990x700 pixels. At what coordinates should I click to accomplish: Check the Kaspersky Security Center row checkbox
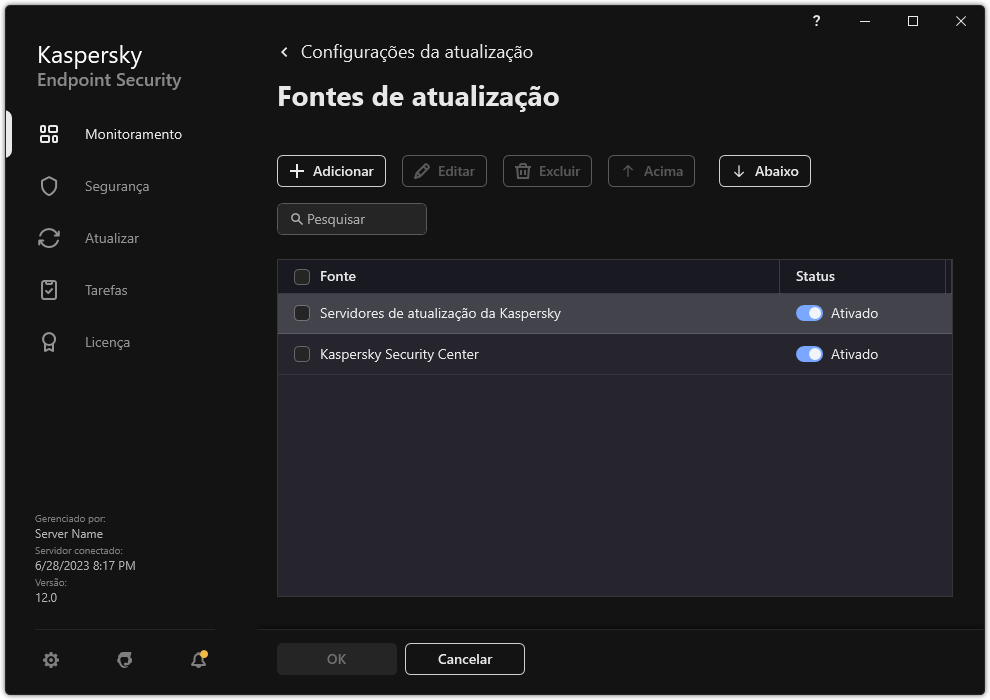tap(301, 354)
